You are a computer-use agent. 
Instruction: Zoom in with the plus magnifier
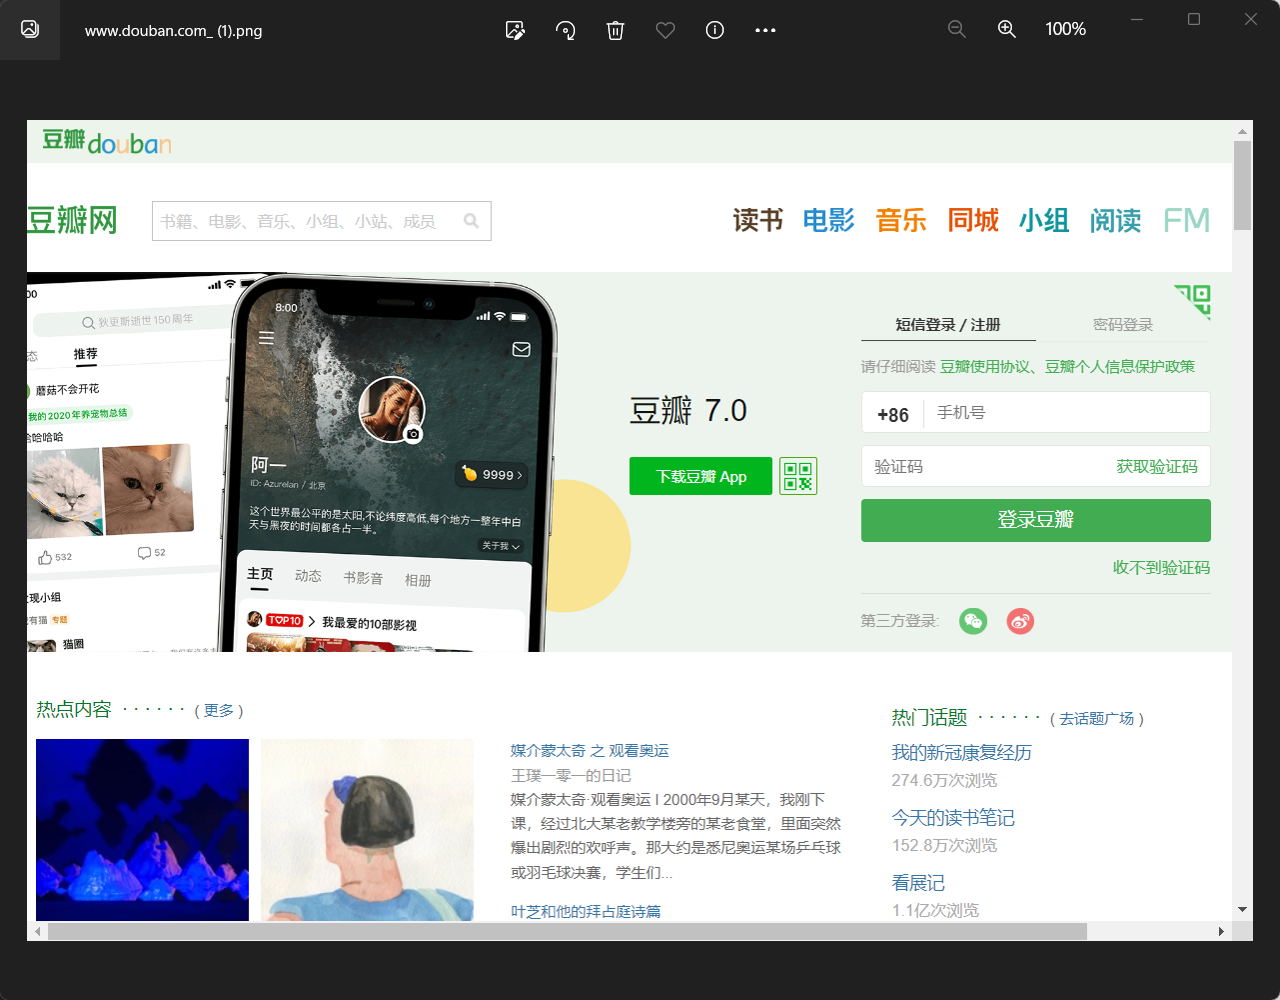click(1007, 30)
